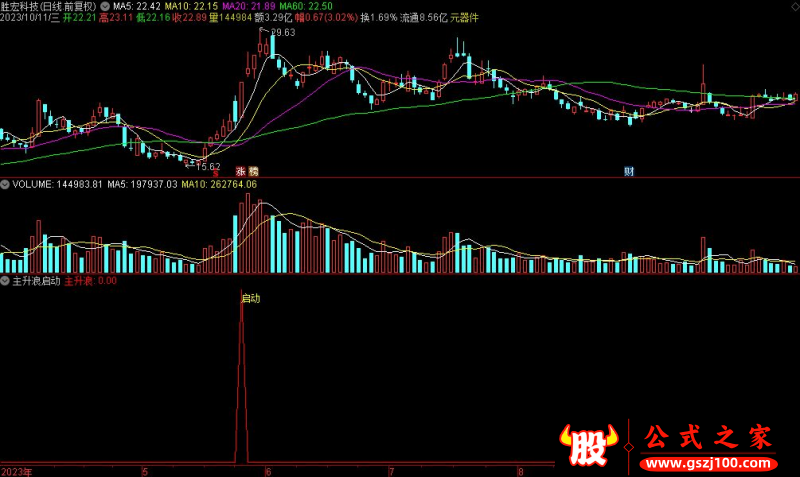Click month 5 on time axis
This screenshot has width=800, height=477.
tap(145, 472)
